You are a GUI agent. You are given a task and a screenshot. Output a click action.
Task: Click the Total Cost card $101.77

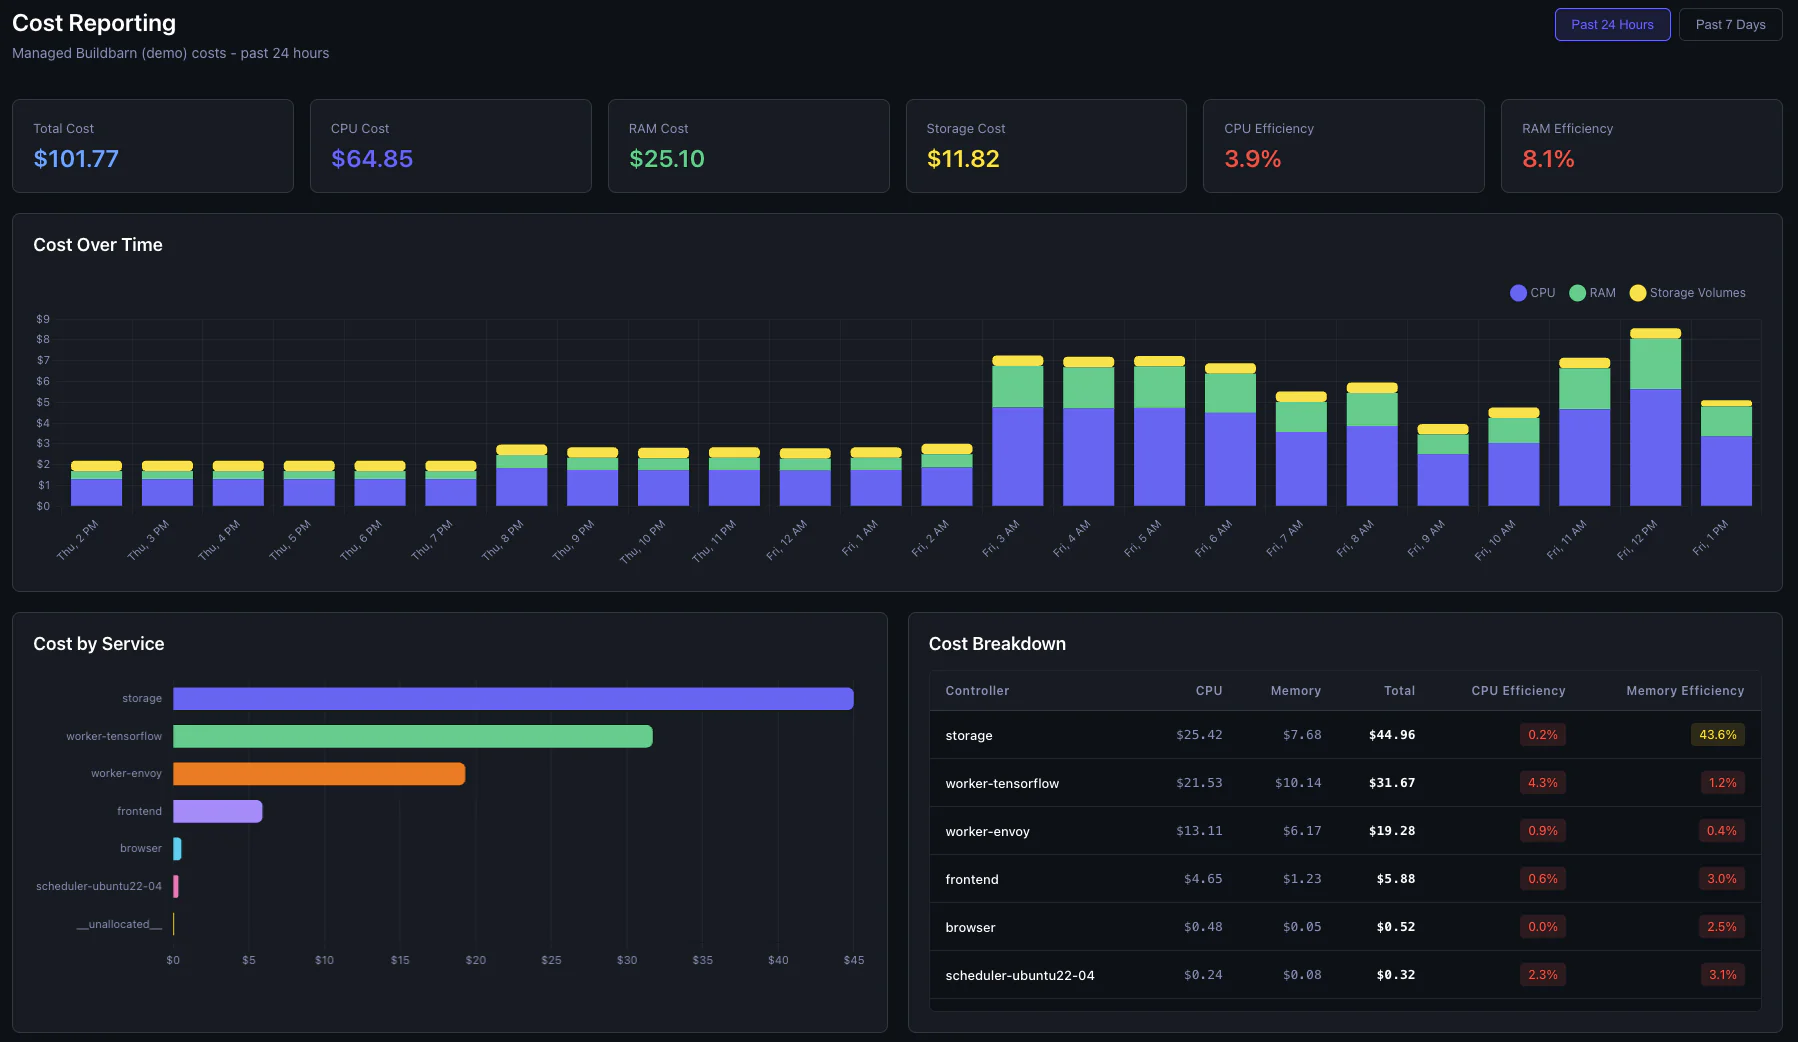[153, 146]
